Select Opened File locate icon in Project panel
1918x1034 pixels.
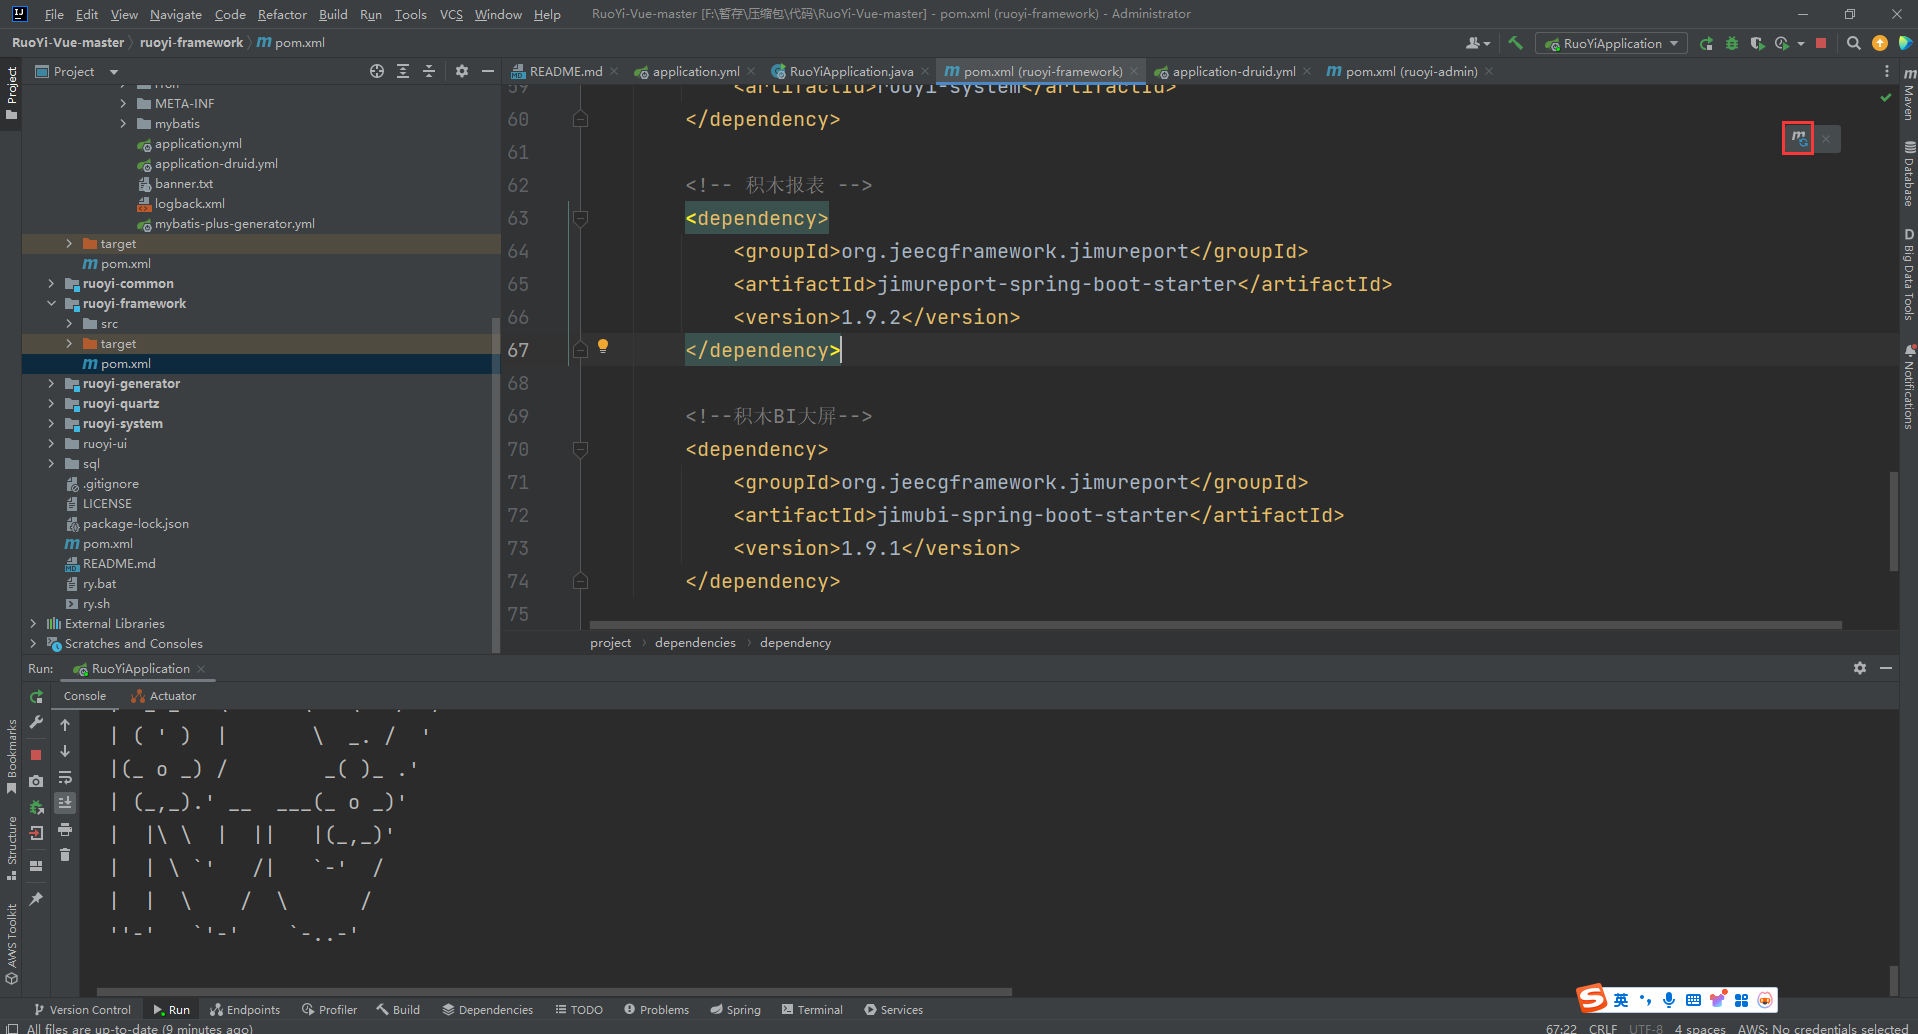click(376, 71)
